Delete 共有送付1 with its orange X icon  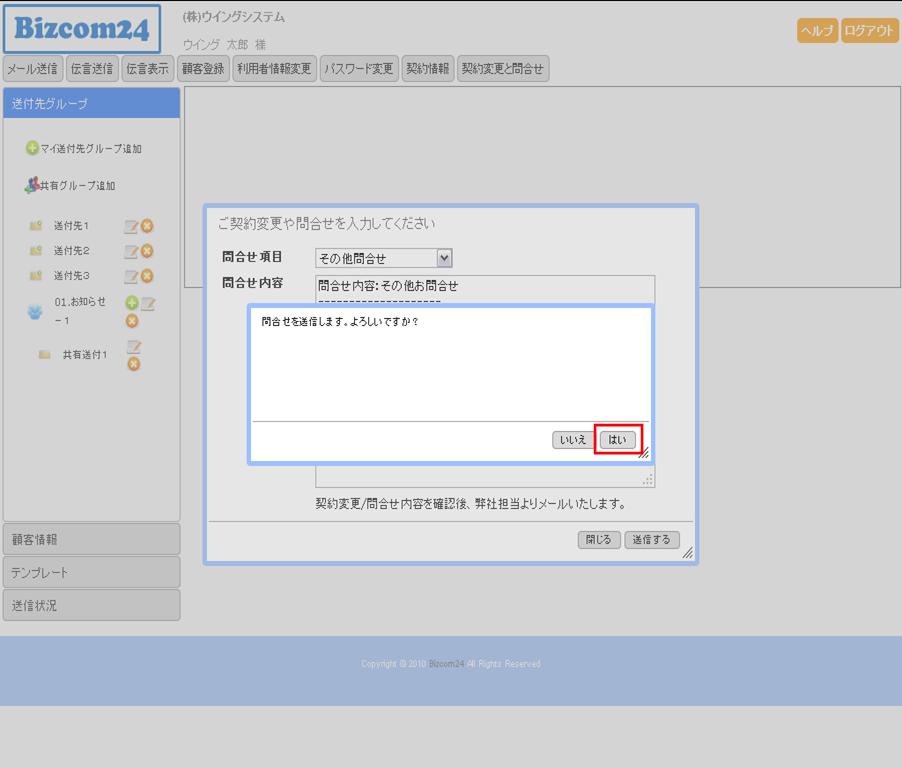coord(133,364)
